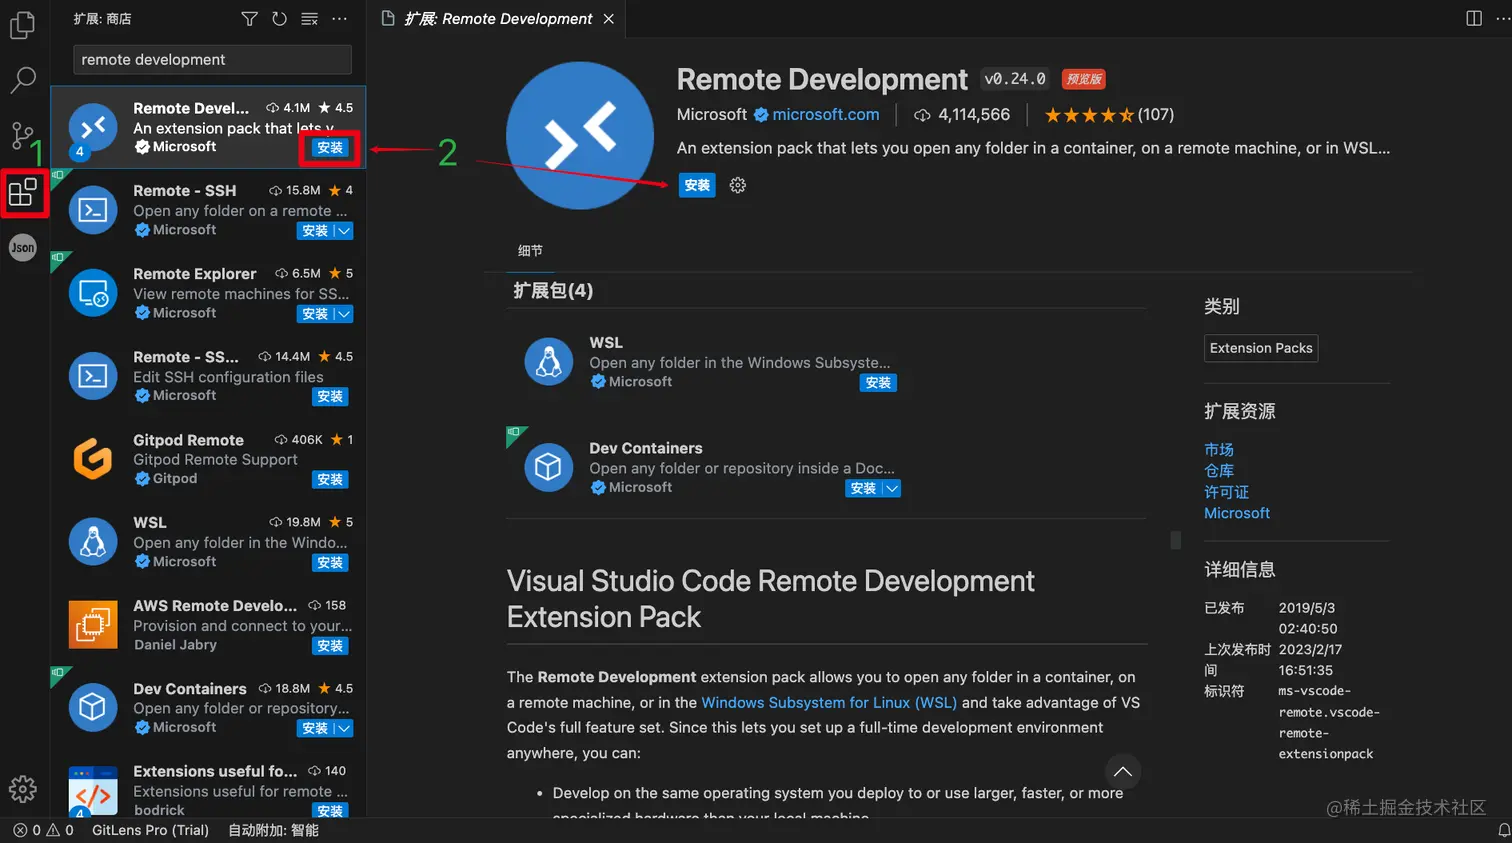Open install dropdown for Remote - SSH
The image size is (1512, 843).
(344, 231)
